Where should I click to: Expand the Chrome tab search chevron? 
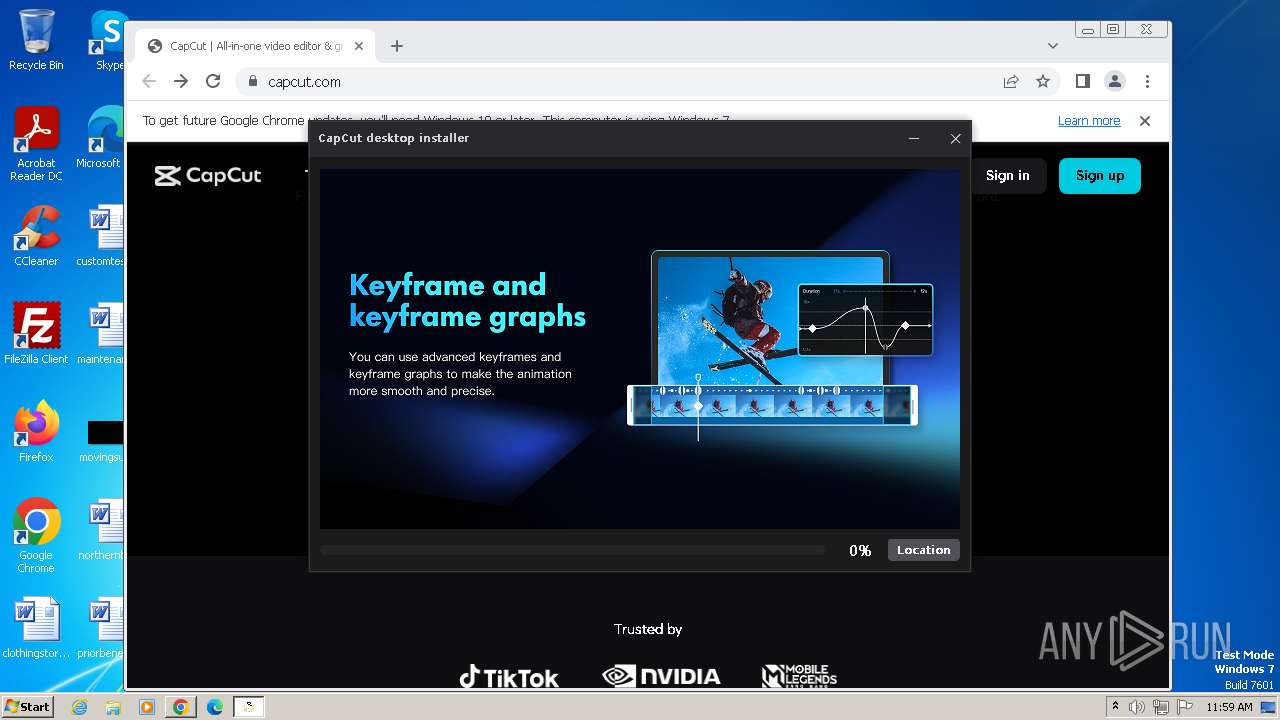point(1053,46)
